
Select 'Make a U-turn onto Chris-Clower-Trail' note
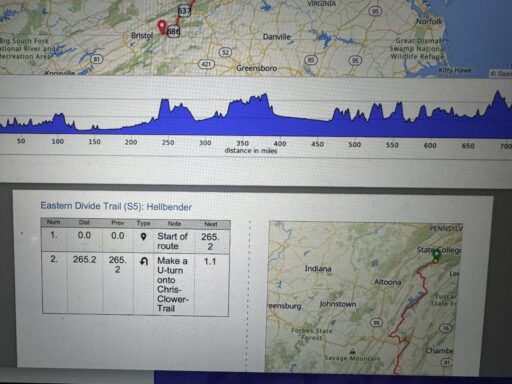pos(172,284)
